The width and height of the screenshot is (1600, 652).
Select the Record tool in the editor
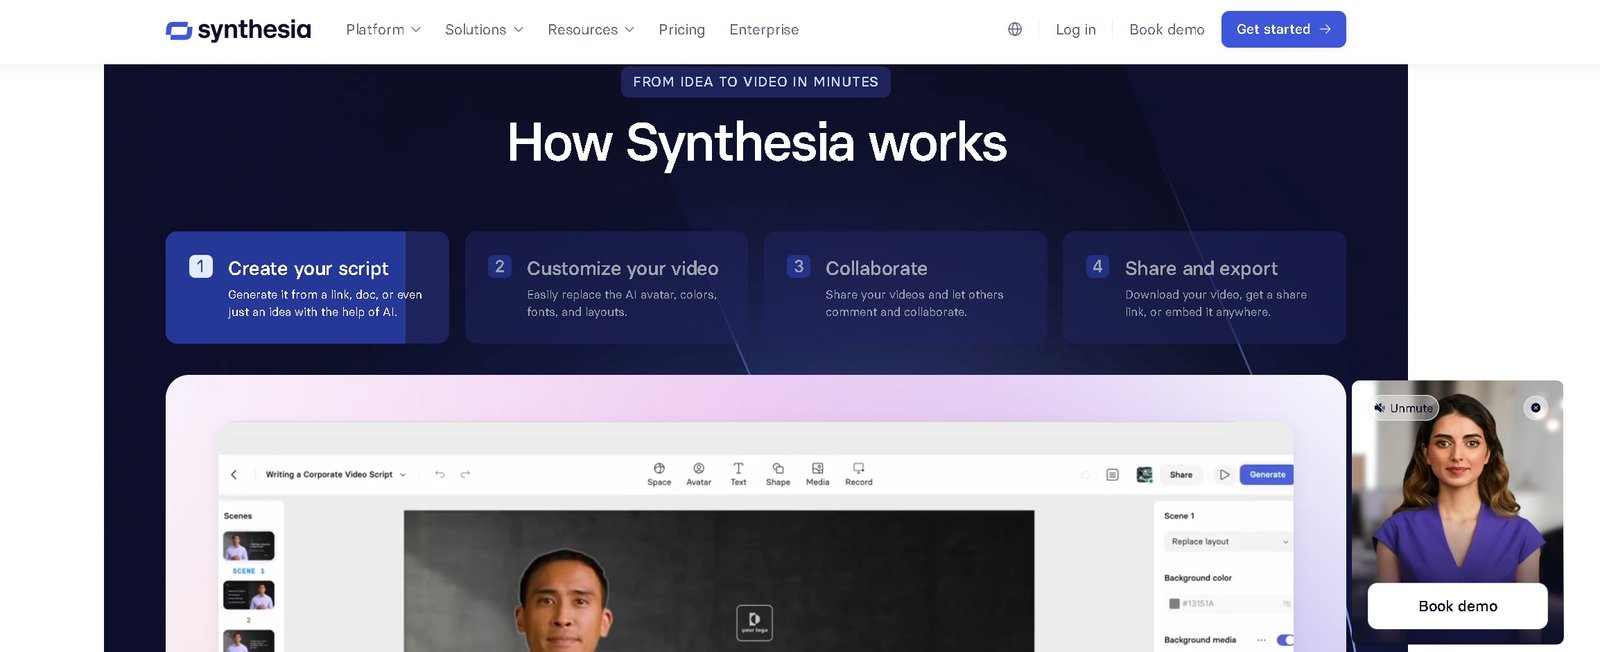tap(859, 474)
